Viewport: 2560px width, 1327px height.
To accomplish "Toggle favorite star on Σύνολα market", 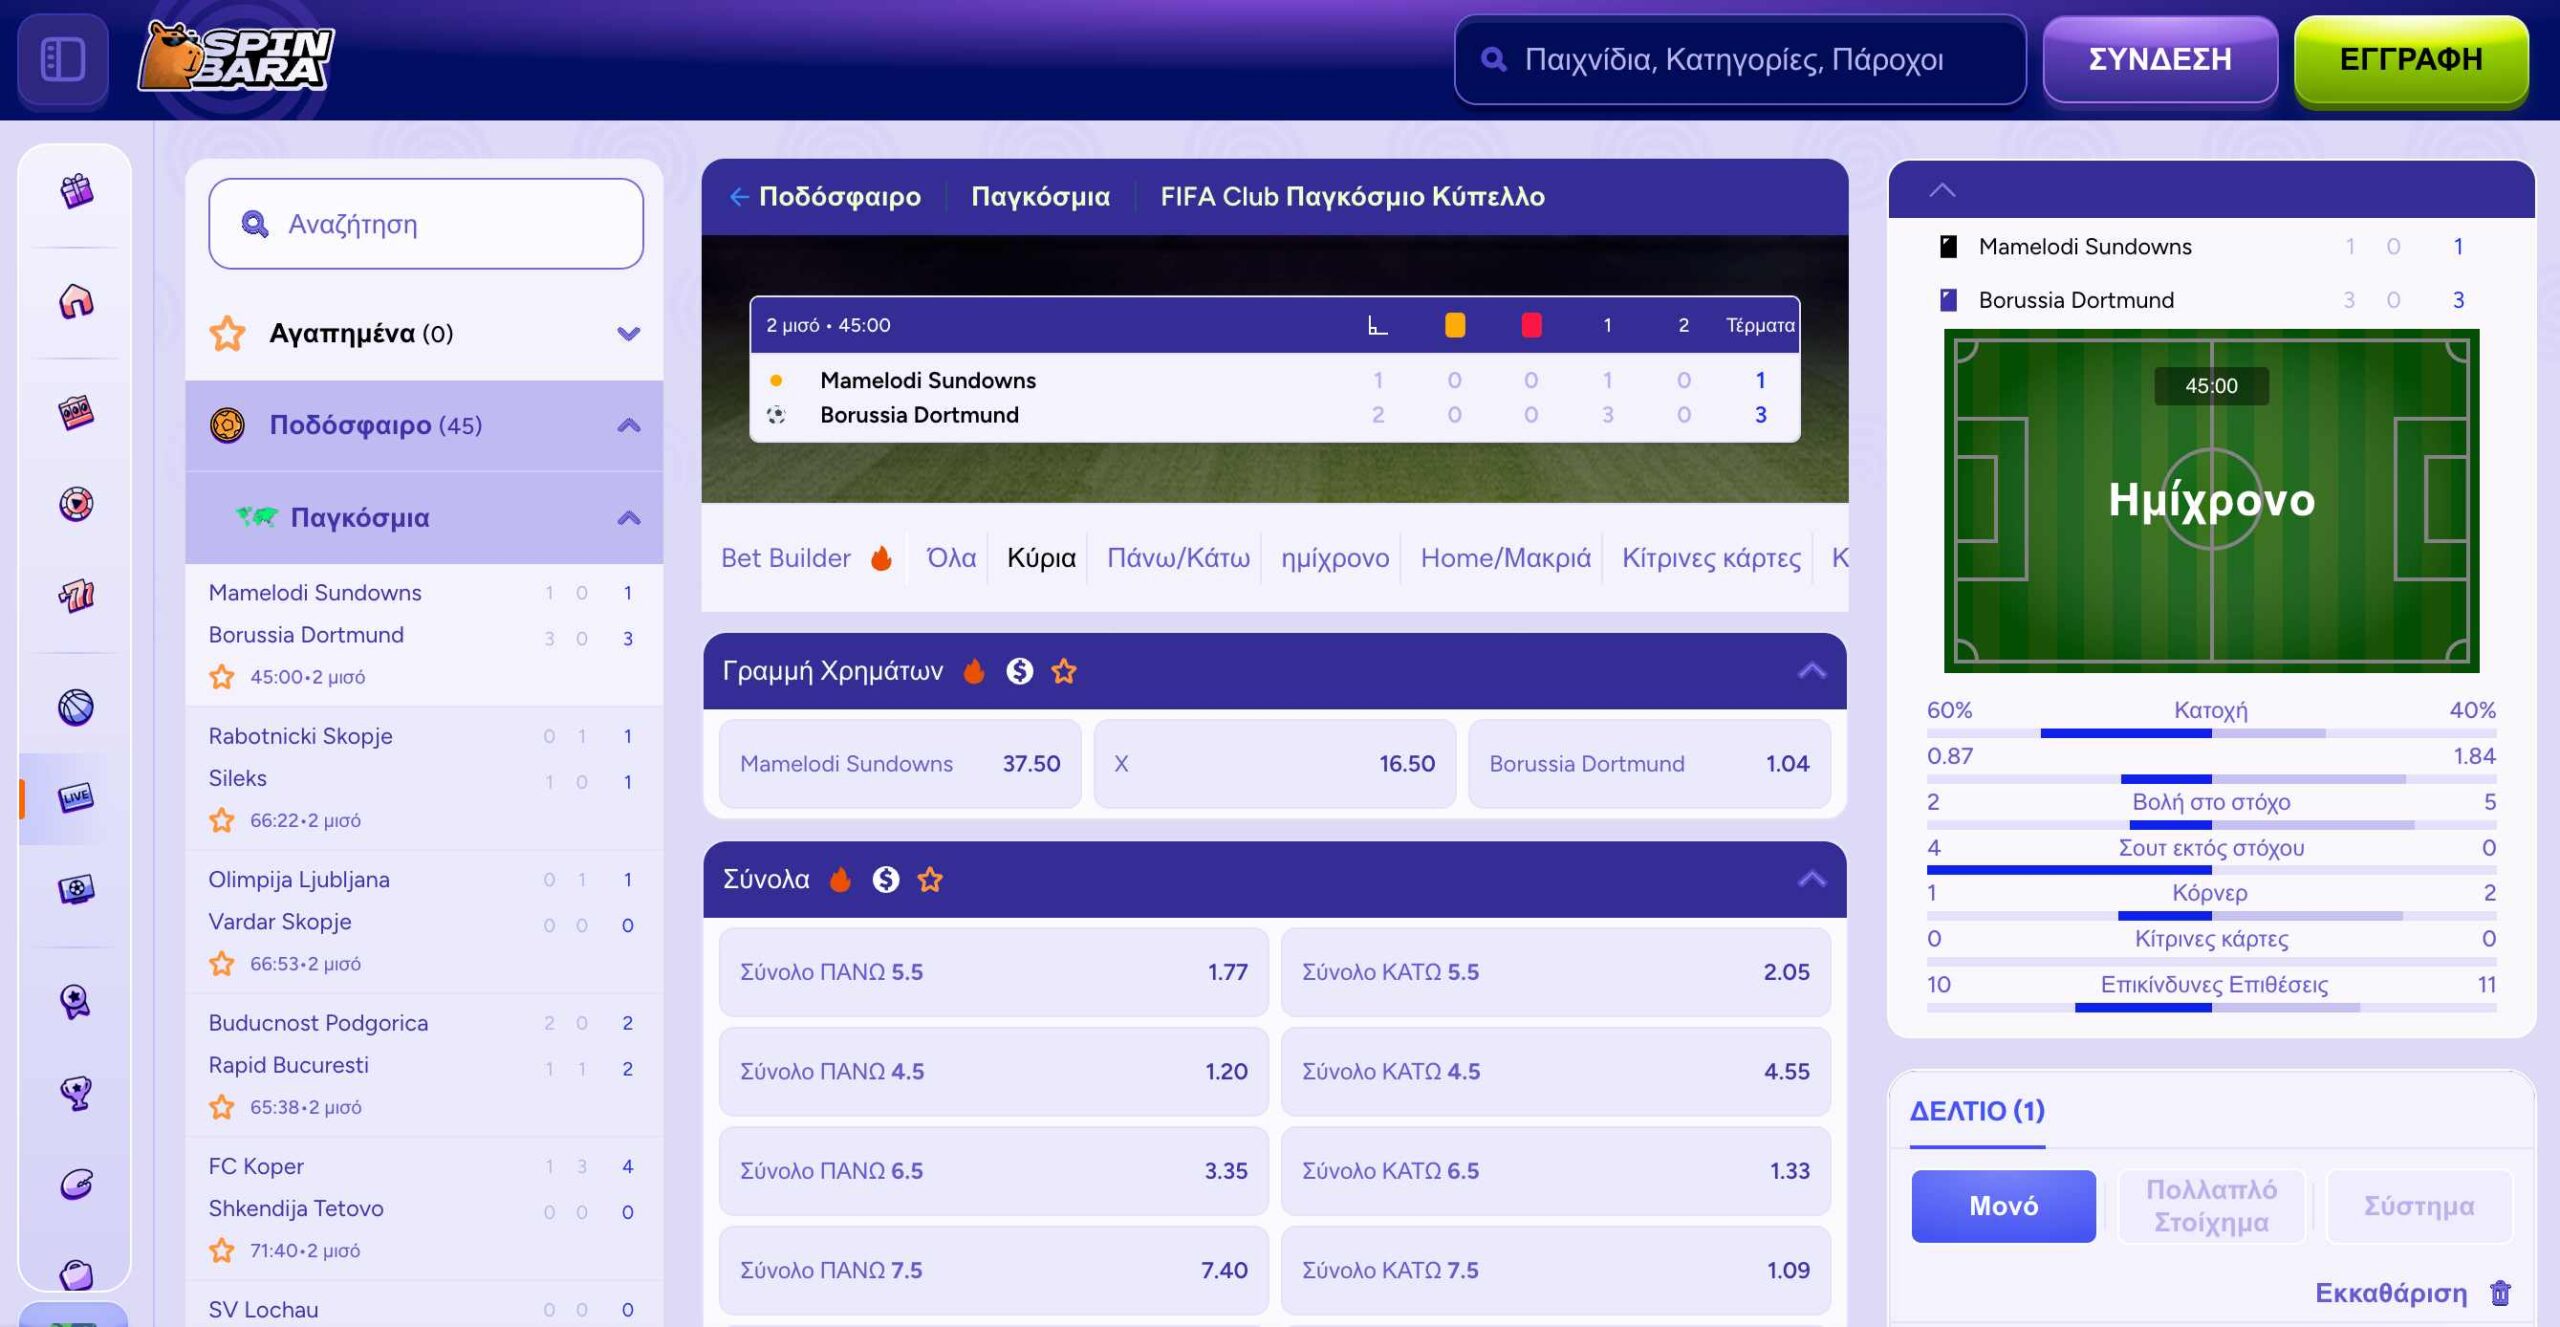I will pos(930,879).
